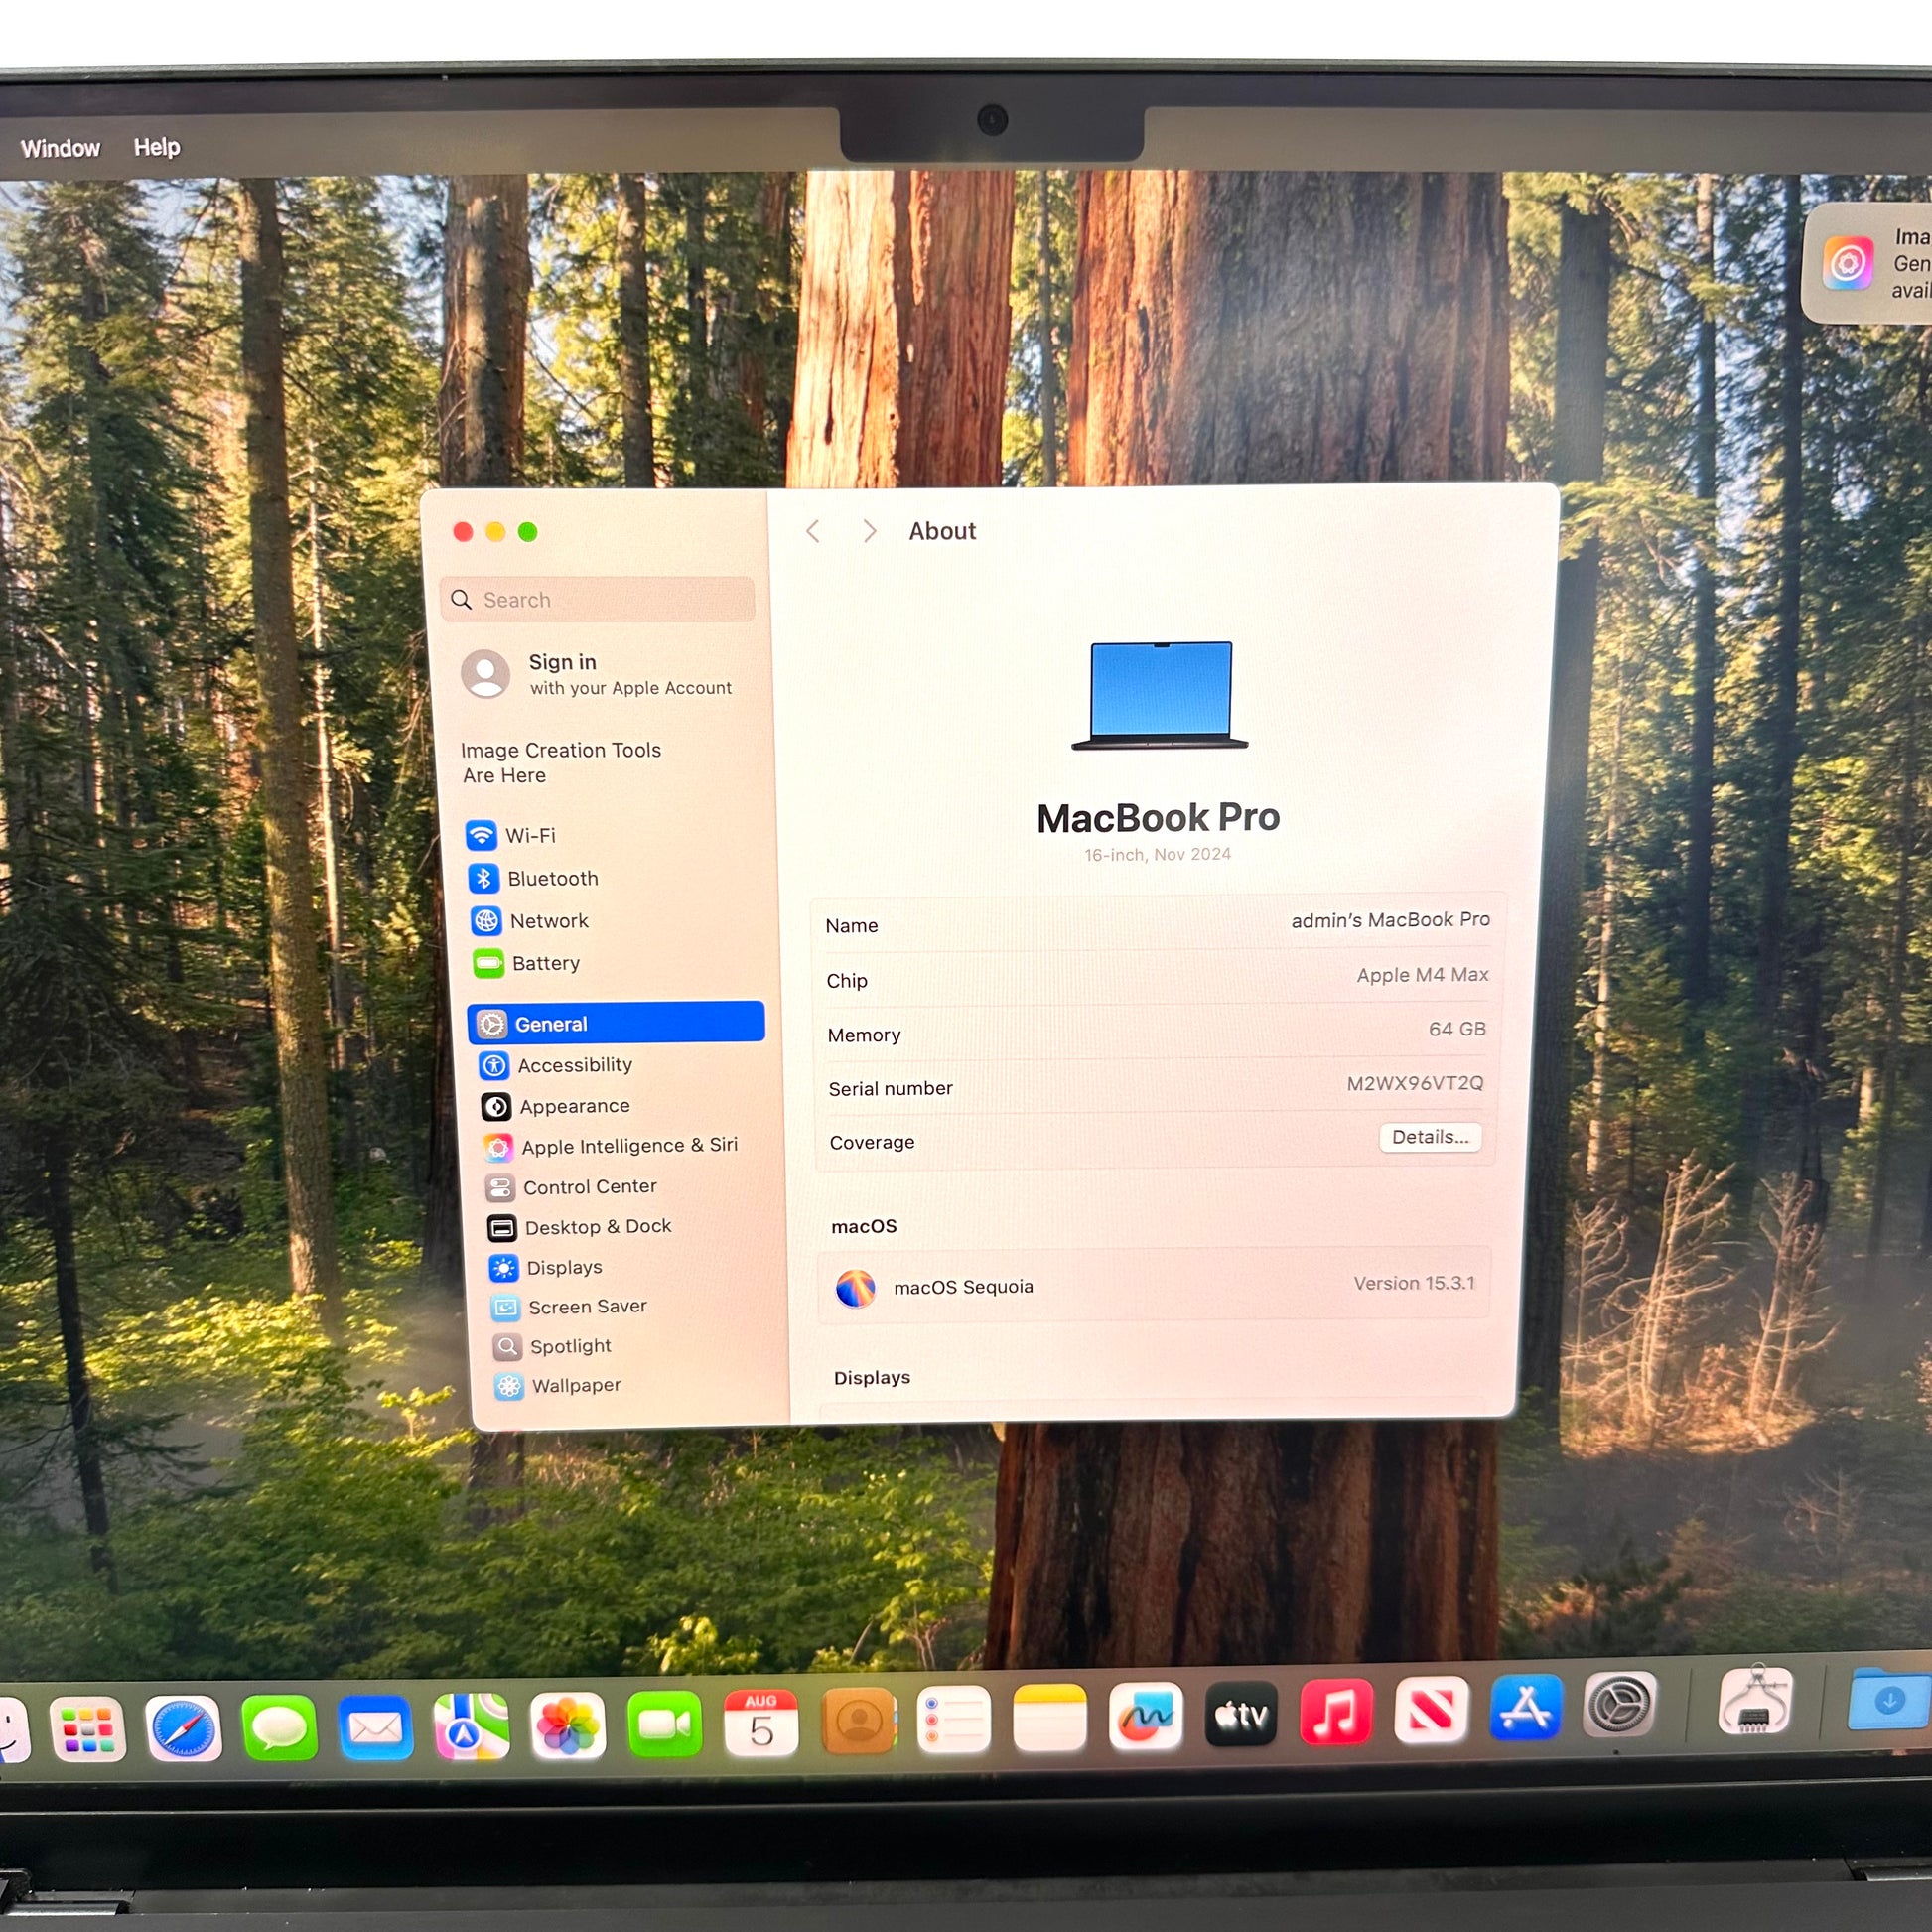Open the Help menu
This screenshot has height=1932, width=1932.
pos(157,147)
